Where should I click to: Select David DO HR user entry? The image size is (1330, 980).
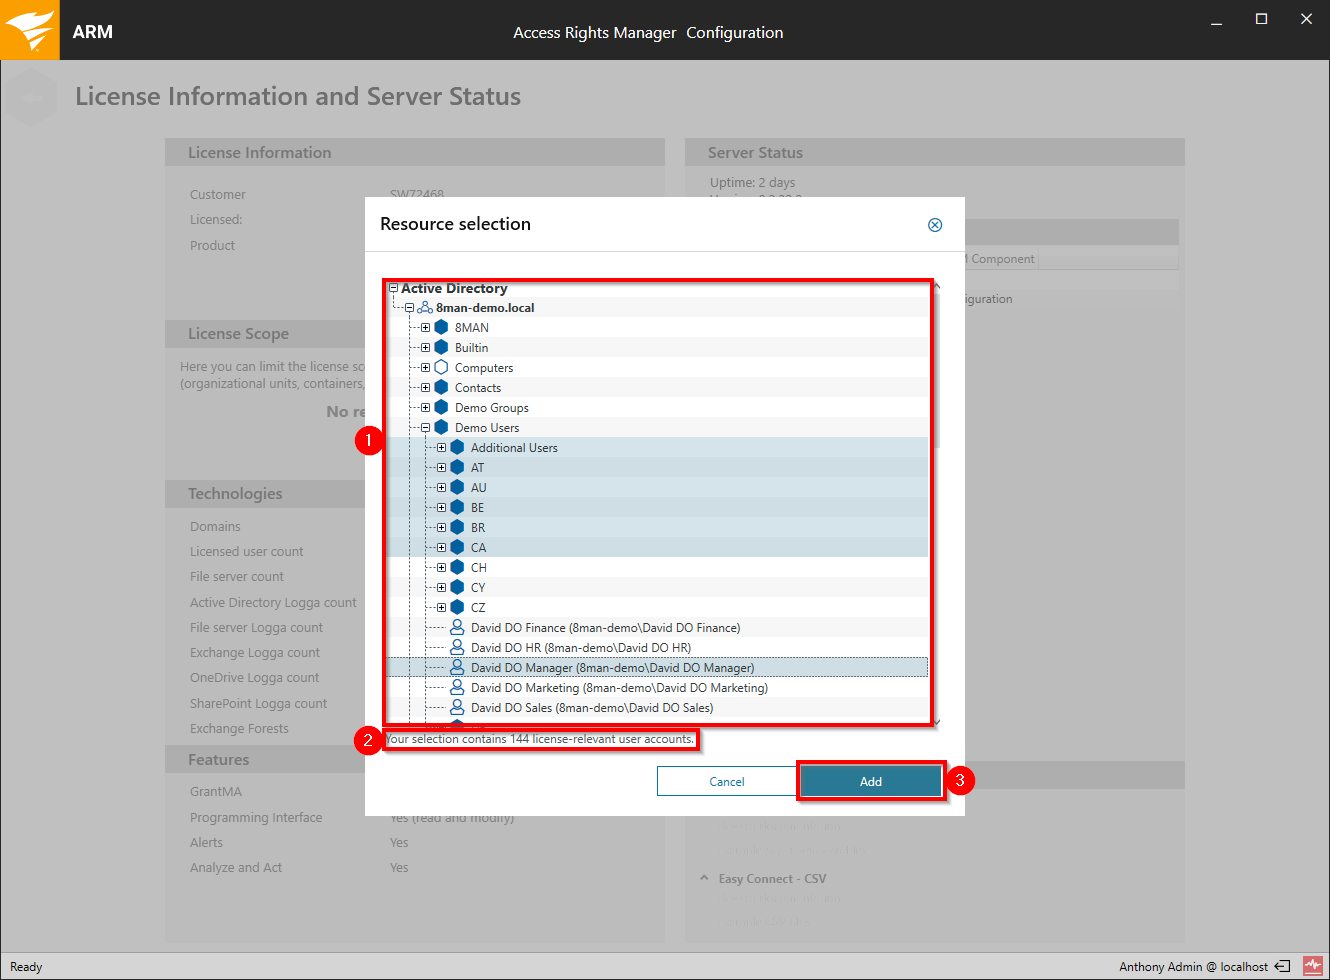point(581,648)
